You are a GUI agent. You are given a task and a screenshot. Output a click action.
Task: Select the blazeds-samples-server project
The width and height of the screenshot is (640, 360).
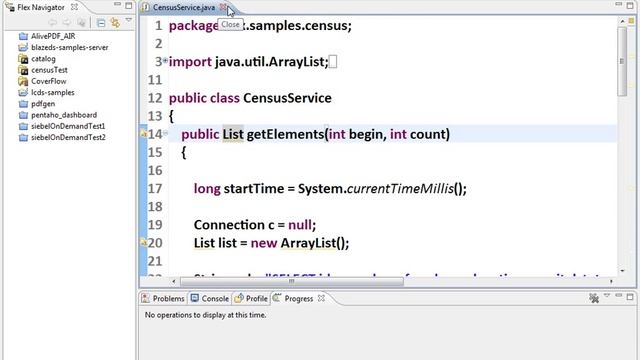pyautogui.click(x=69, y=47)
